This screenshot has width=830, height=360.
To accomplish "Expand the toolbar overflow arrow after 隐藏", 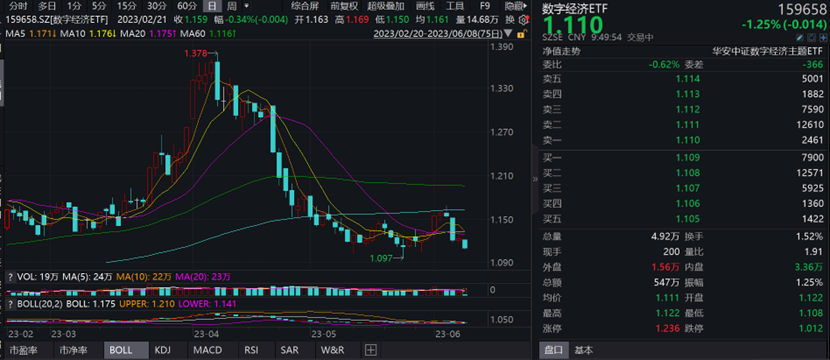I will [525, 6].
